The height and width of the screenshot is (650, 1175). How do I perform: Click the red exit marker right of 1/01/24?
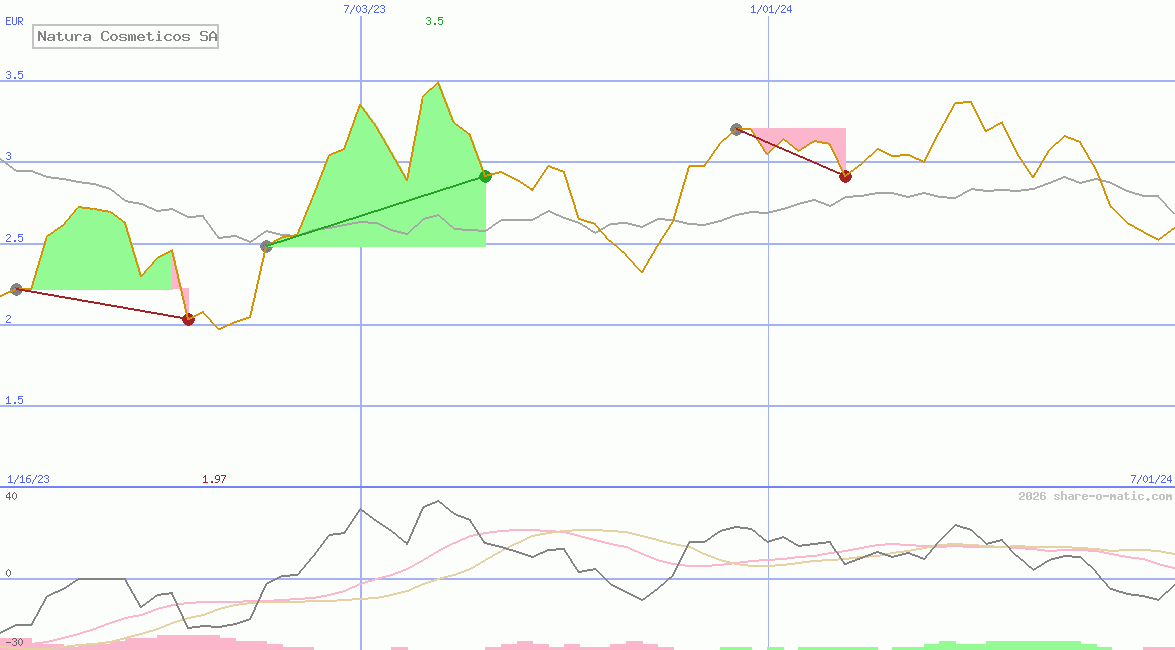[x=845, y=176]
